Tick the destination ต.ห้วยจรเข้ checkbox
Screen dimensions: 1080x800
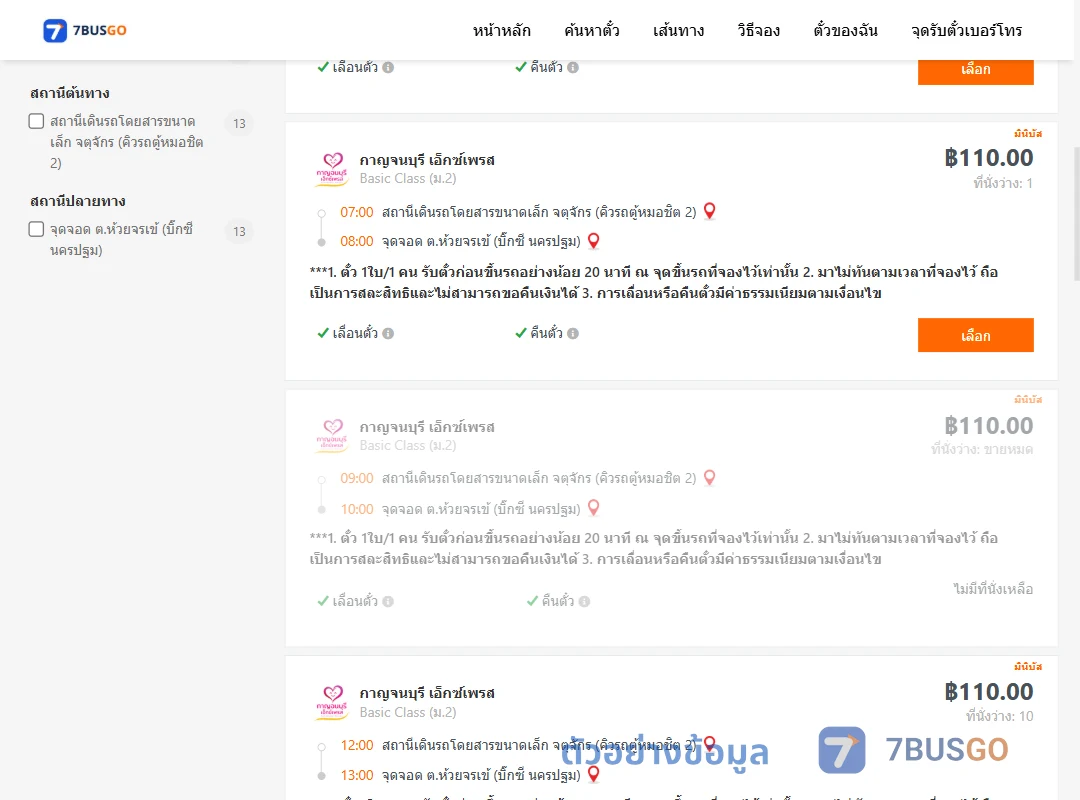[37, 229]
